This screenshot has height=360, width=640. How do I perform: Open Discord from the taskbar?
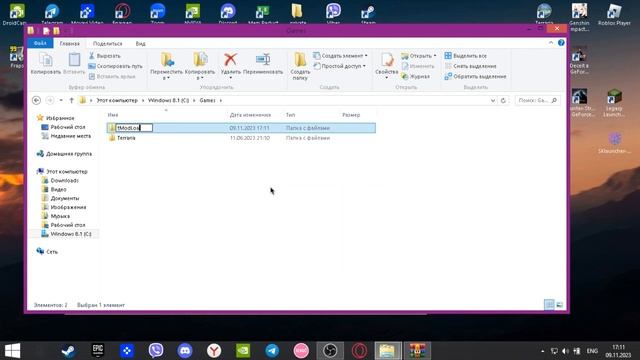185,351
